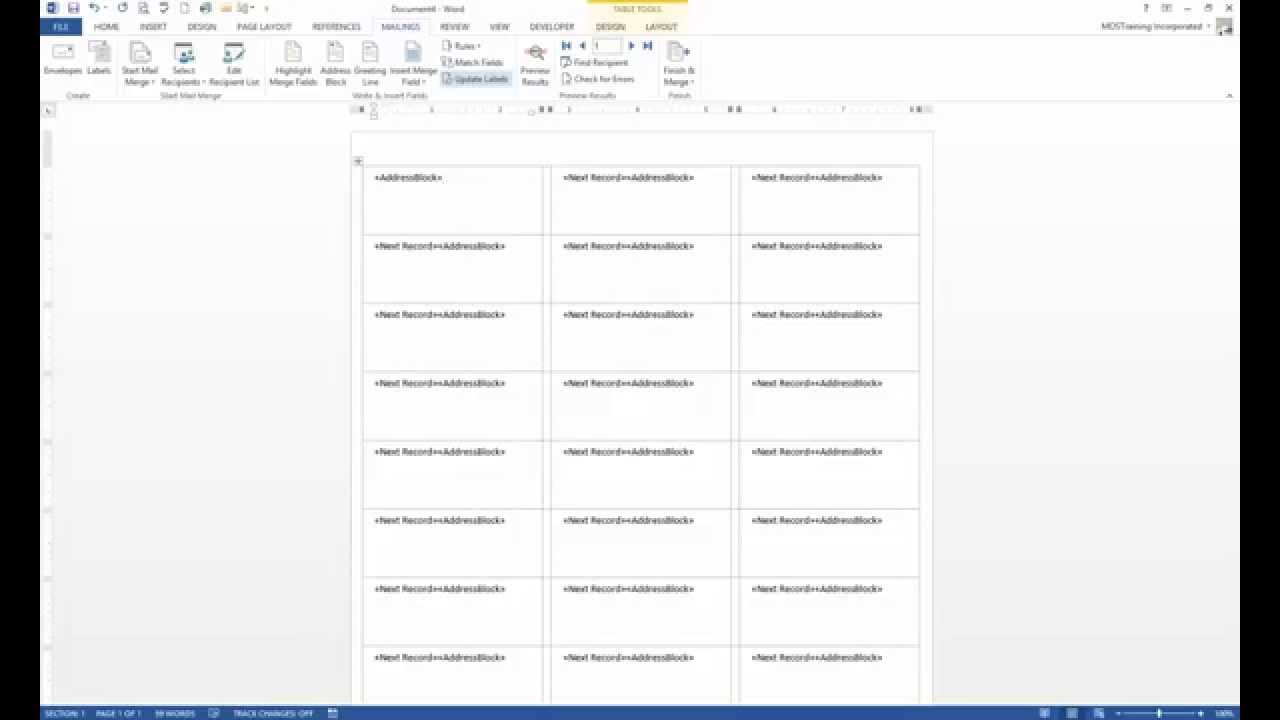Collapse the ribbon with the chevron
The height and width of the screenshot is (720, 1280).
[x=1229, y=96]
